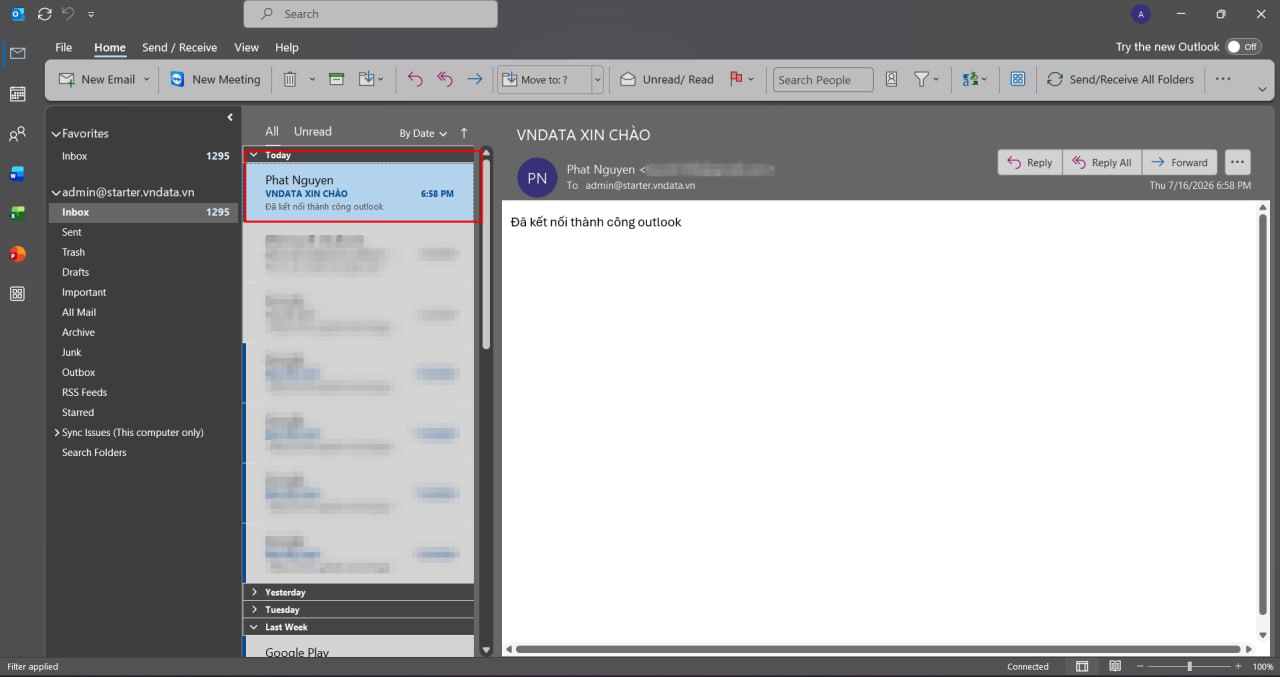Expand Sync Issues (This computer only) folder
This screenshot has width=1280, height=677.
56,433
